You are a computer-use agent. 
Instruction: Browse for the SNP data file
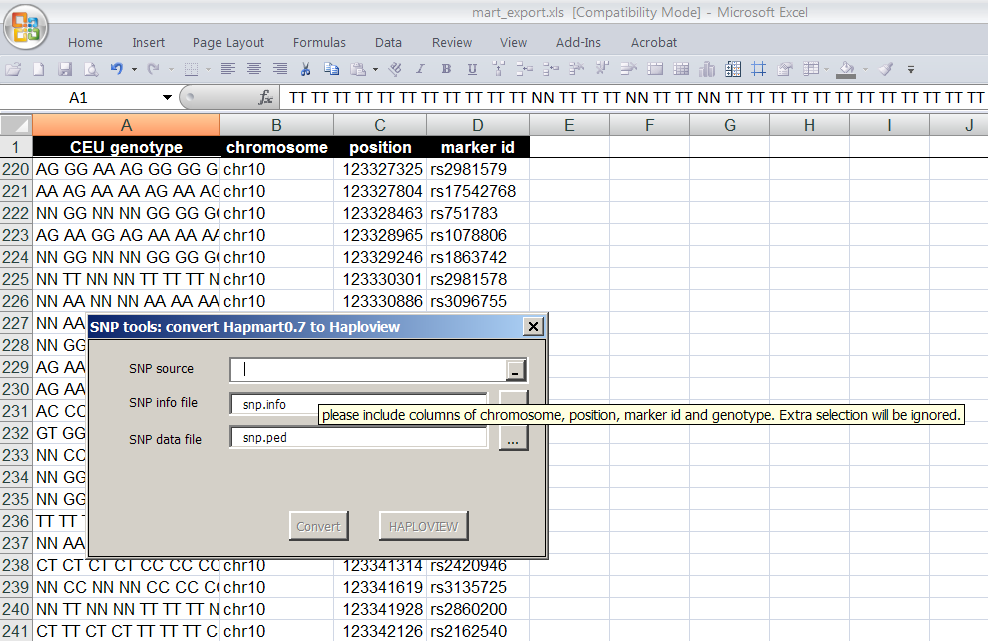pyautogui.click(x=514, y=439)
